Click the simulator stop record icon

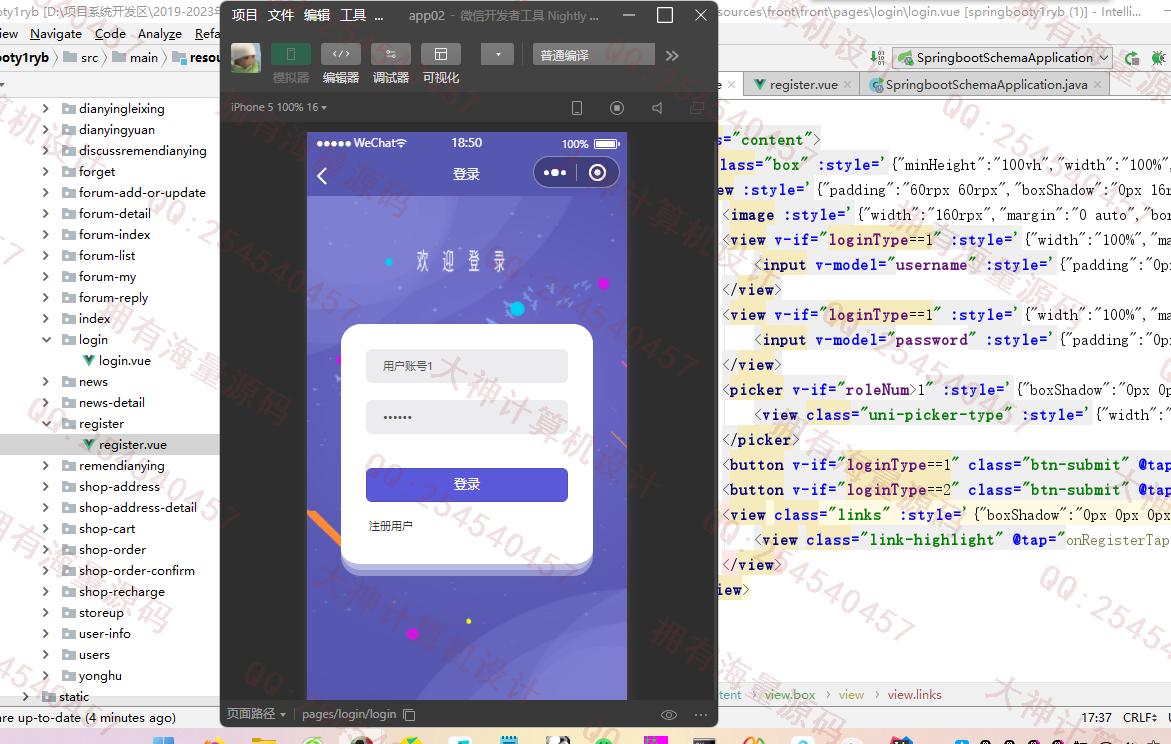(x=617, y=108)
